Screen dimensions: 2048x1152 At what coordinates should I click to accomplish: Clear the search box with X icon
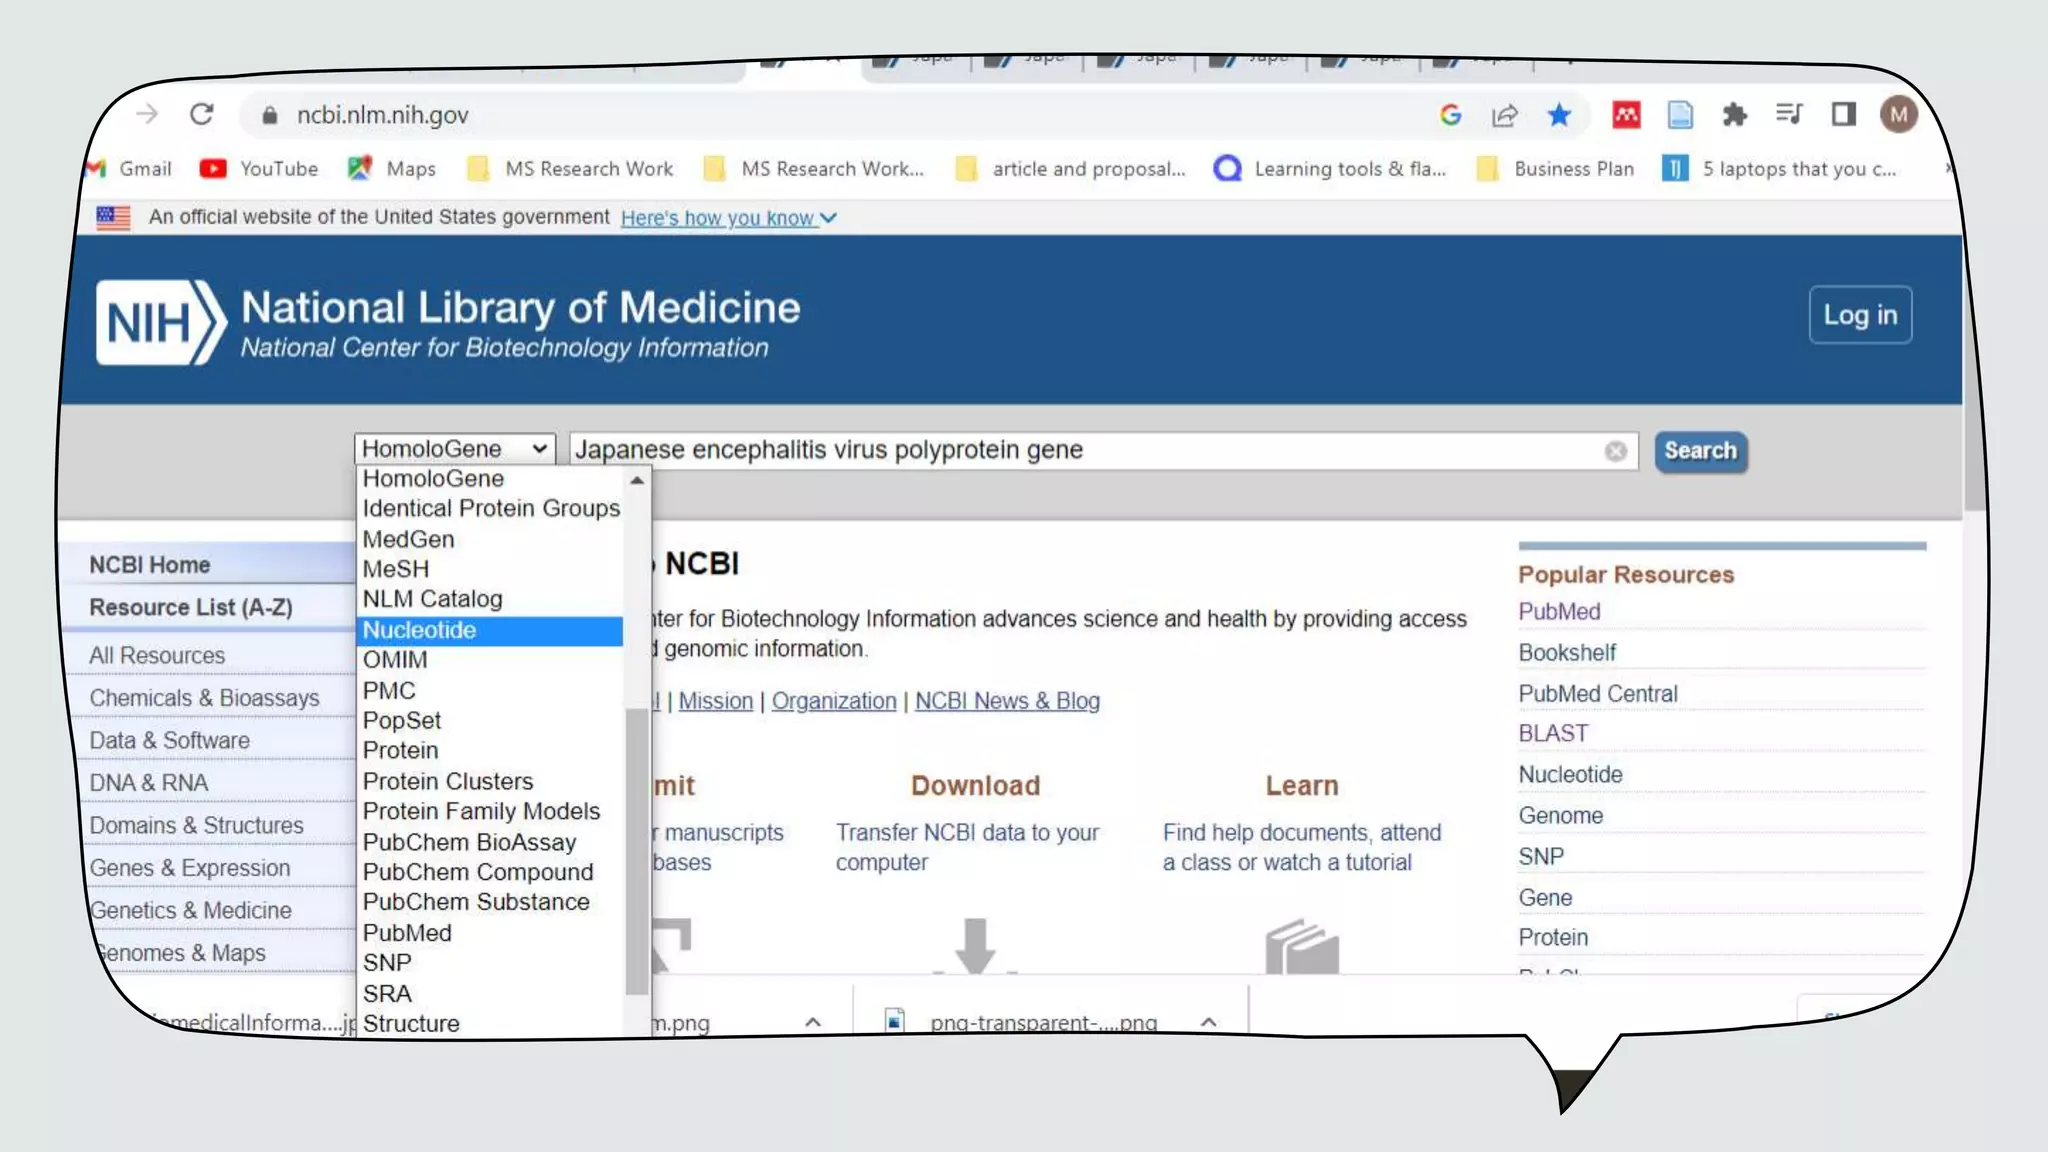tap(1615, 451)
